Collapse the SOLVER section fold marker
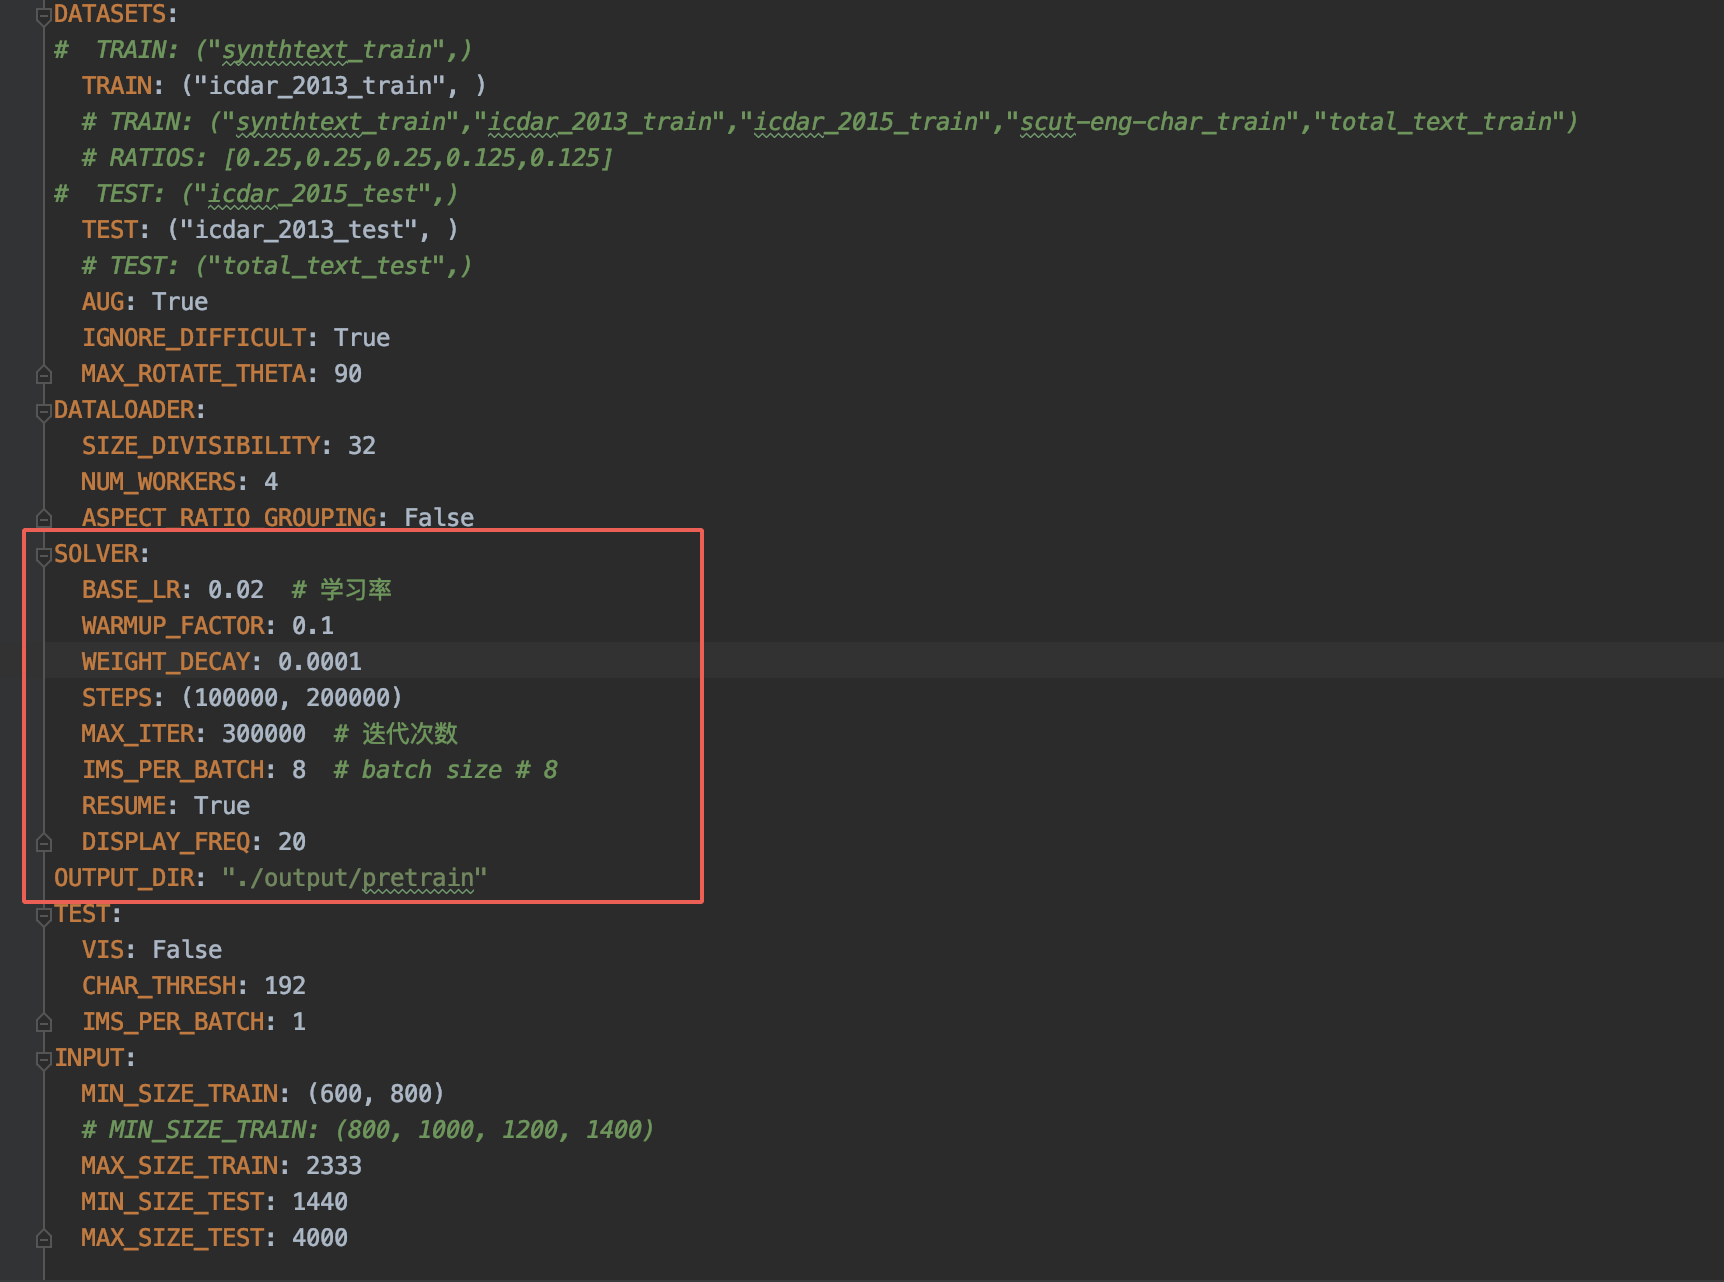Screen dimensions: 1724x1282 43,555
